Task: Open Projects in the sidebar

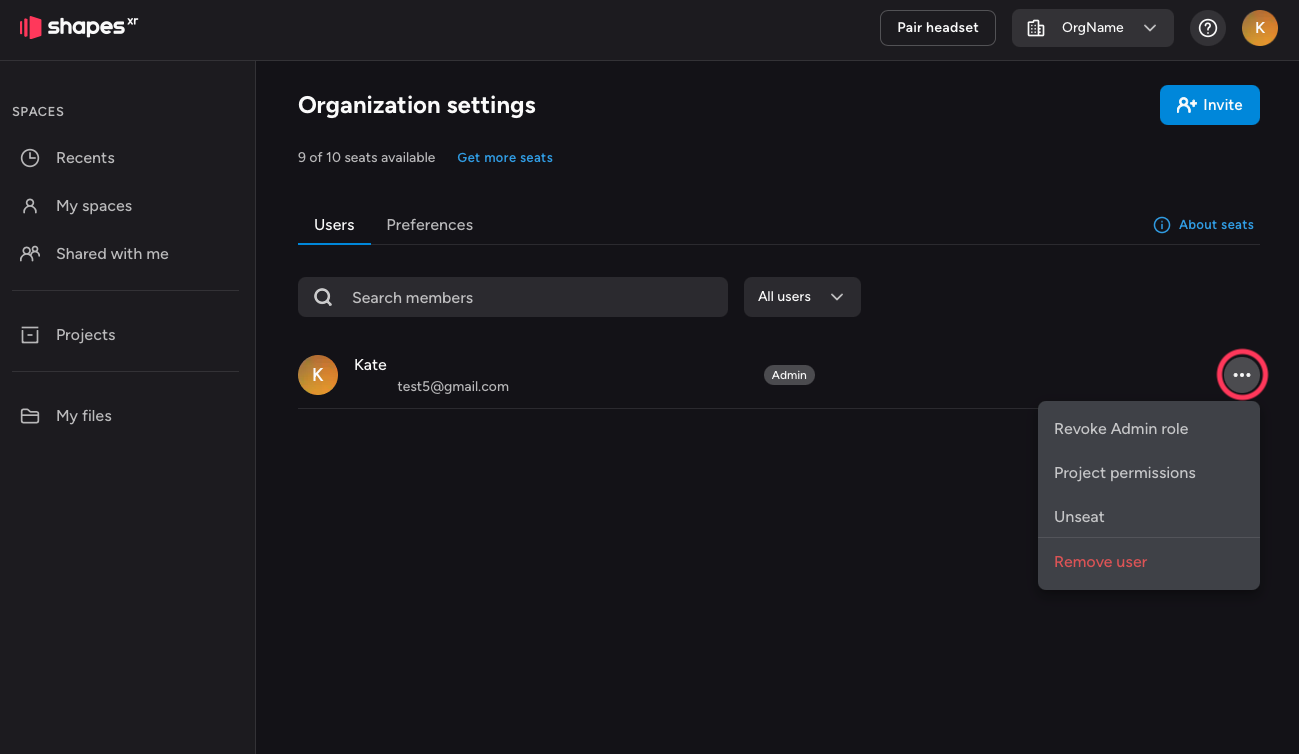Action: (x=85, y=335)
